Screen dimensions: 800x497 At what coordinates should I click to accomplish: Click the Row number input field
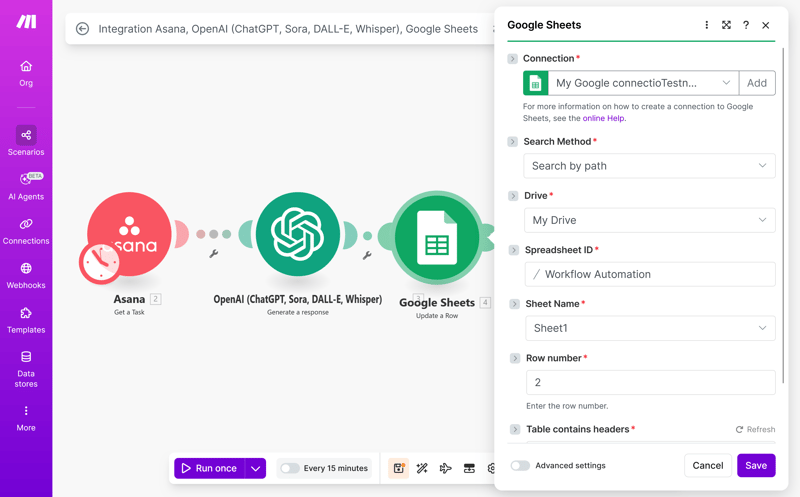649,382
